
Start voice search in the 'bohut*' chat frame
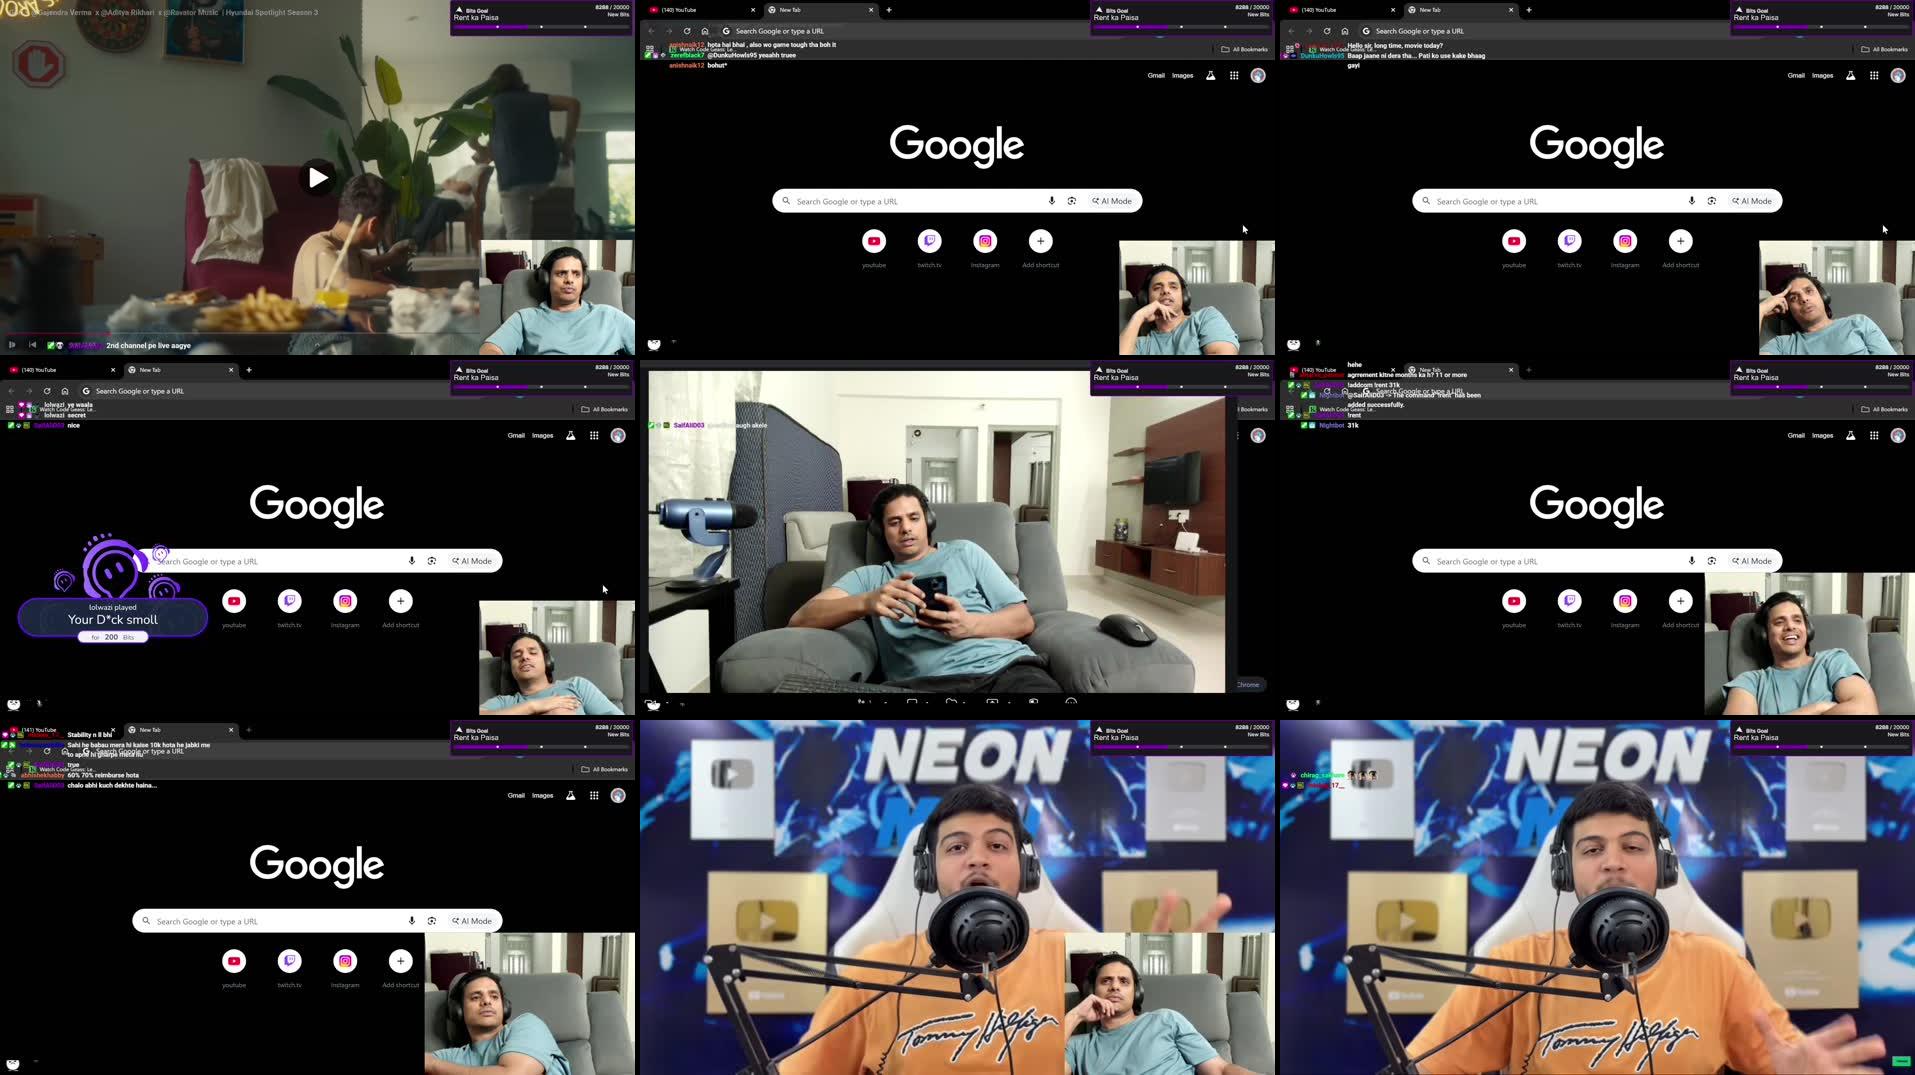pyautogui.click(x=1051, y=201)
